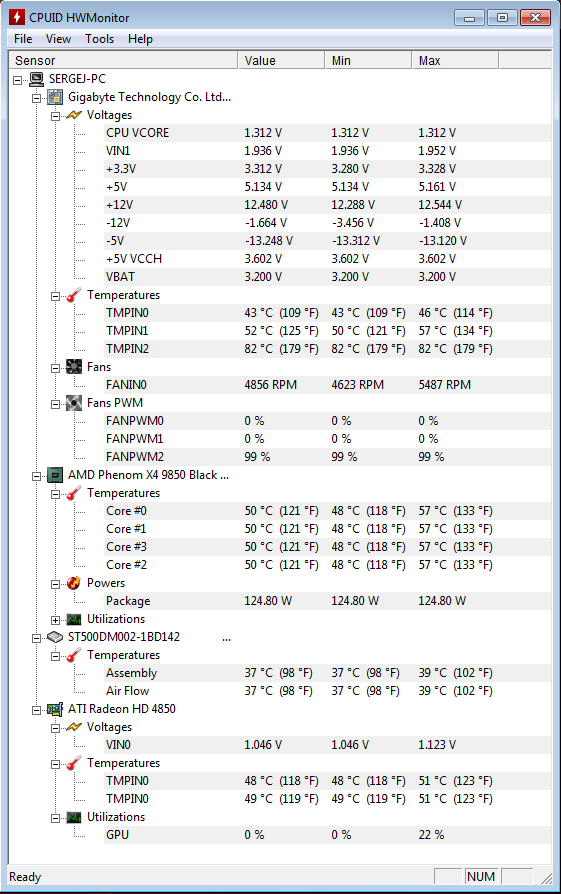Click the 124.80 W package value
The image size is (561, 894).
[268, 601]
